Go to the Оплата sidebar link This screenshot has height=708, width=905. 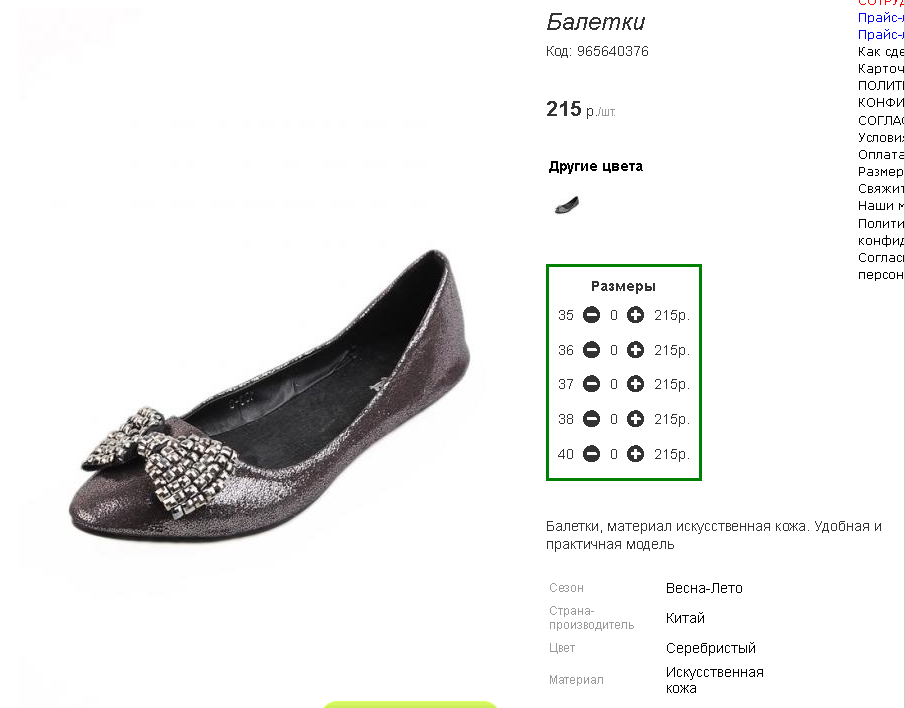(x=880, y=155)
